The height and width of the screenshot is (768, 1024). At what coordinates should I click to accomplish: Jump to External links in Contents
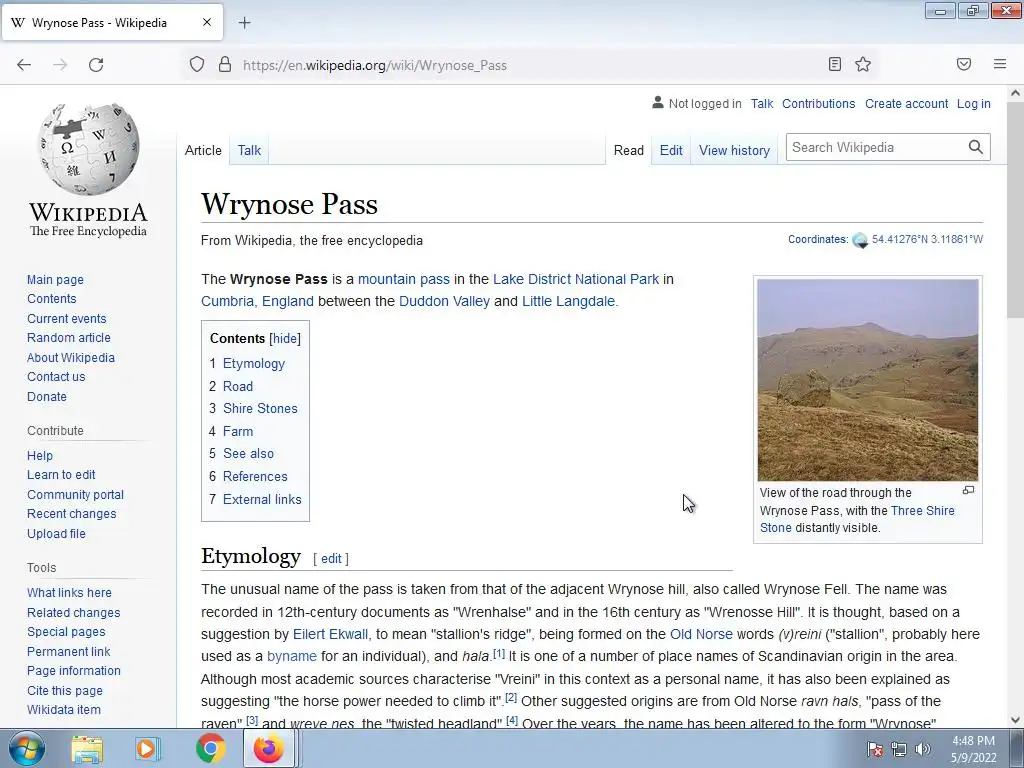pyautogui.click(x=262, y=500)
